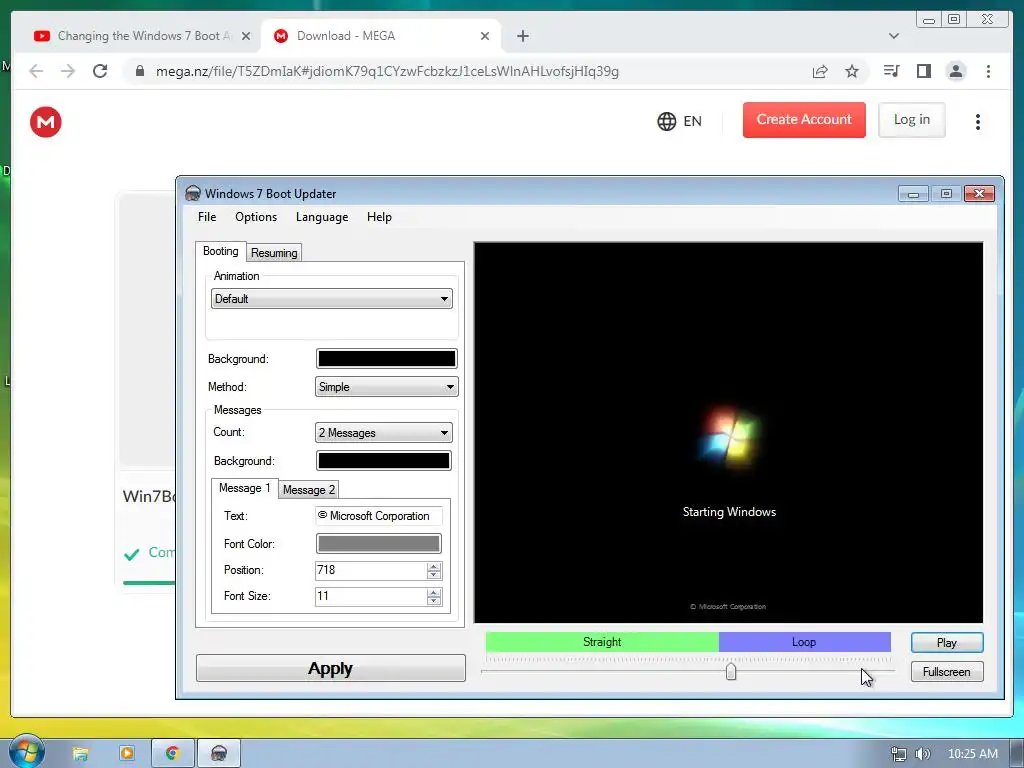Screen dimensions: 1024x768
Task: Open network tray icon
Action: (899, 754)
